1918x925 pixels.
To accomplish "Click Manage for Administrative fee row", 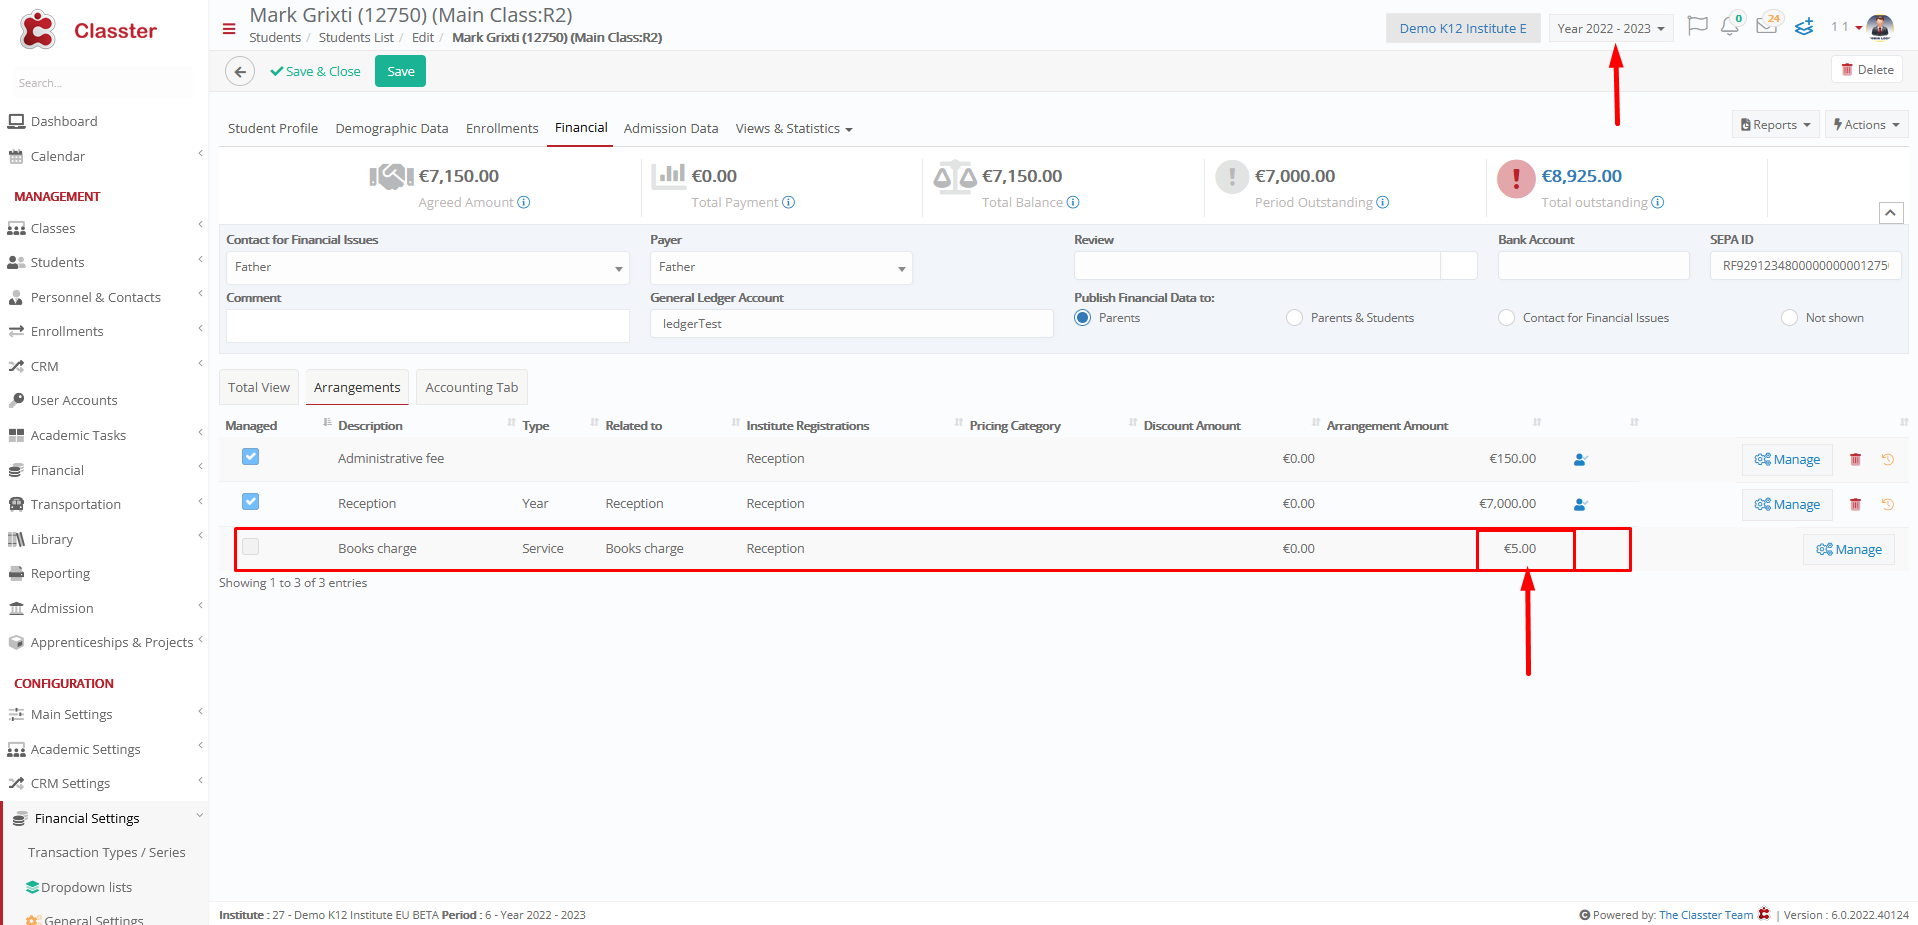I will (x=1787, y=459).
